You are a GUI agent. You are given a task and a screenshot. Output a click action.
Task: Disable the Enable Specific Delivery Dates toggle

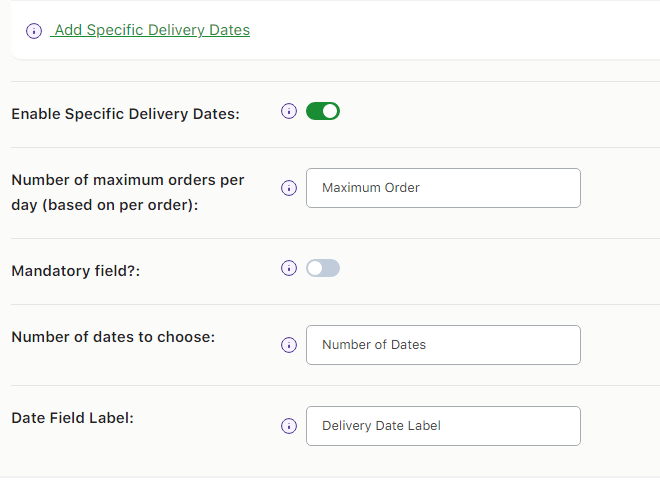tap(323, 111)
